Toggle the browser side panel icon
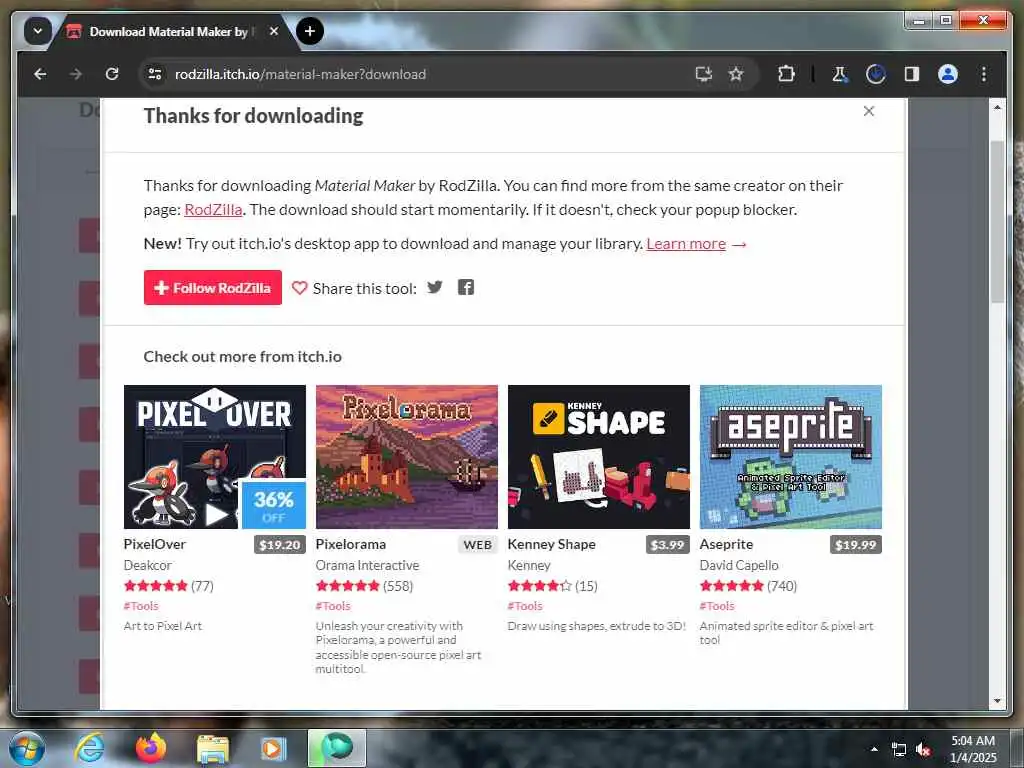 click(912, 74)
